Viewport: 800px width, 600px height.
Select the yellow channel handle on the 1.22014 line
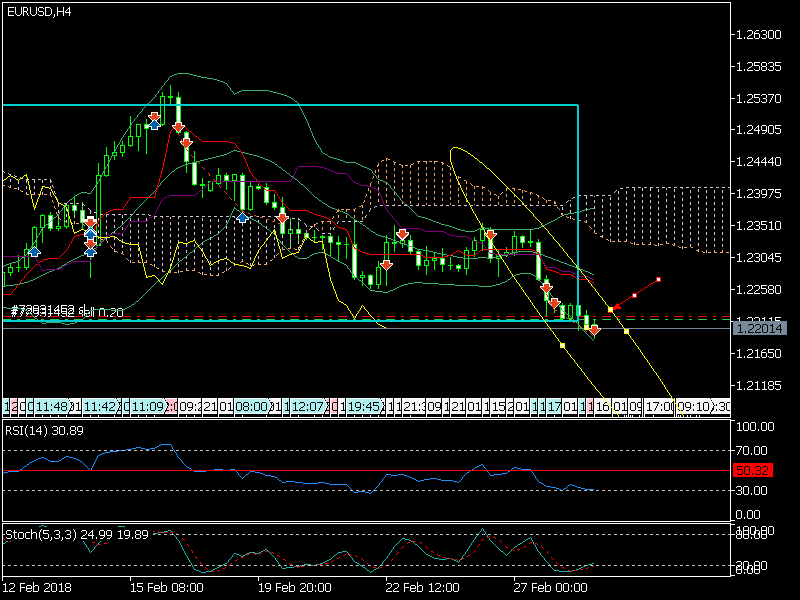tap(627, 332)
